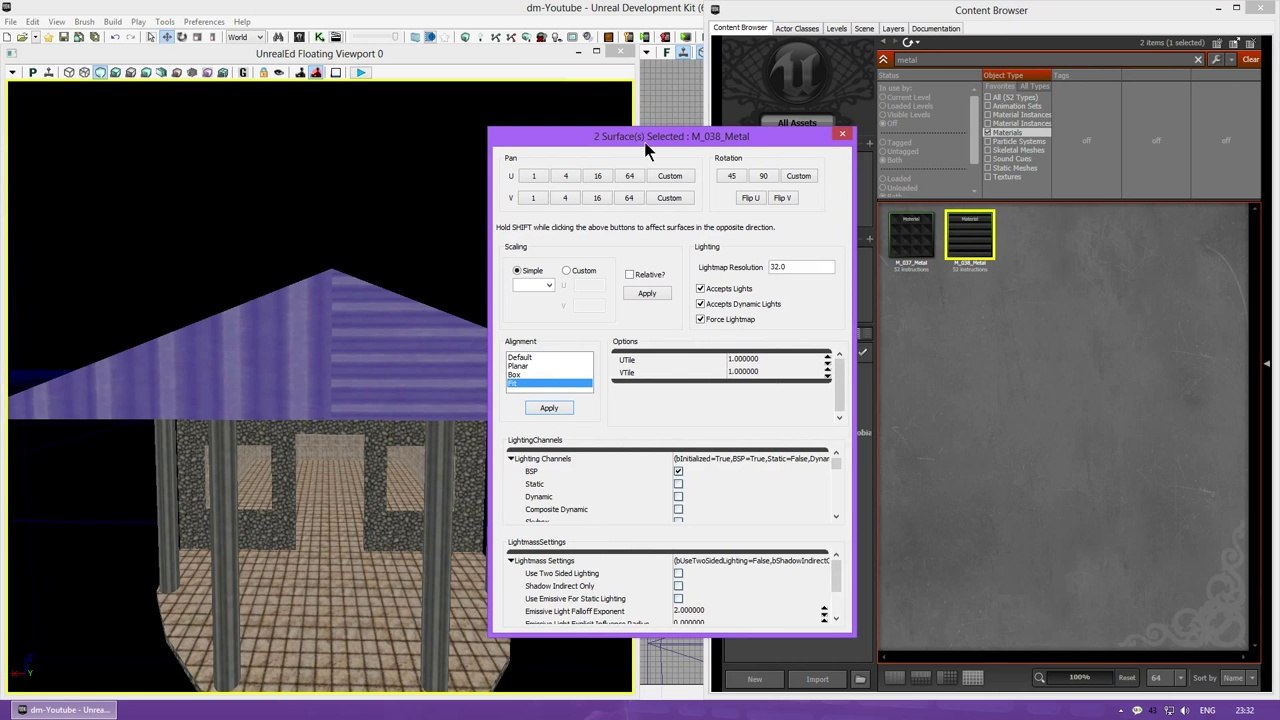Viewport: 1280px width, 720px height.
Task: Switch to the Layers tab
Action: click(x=893, y=28)
